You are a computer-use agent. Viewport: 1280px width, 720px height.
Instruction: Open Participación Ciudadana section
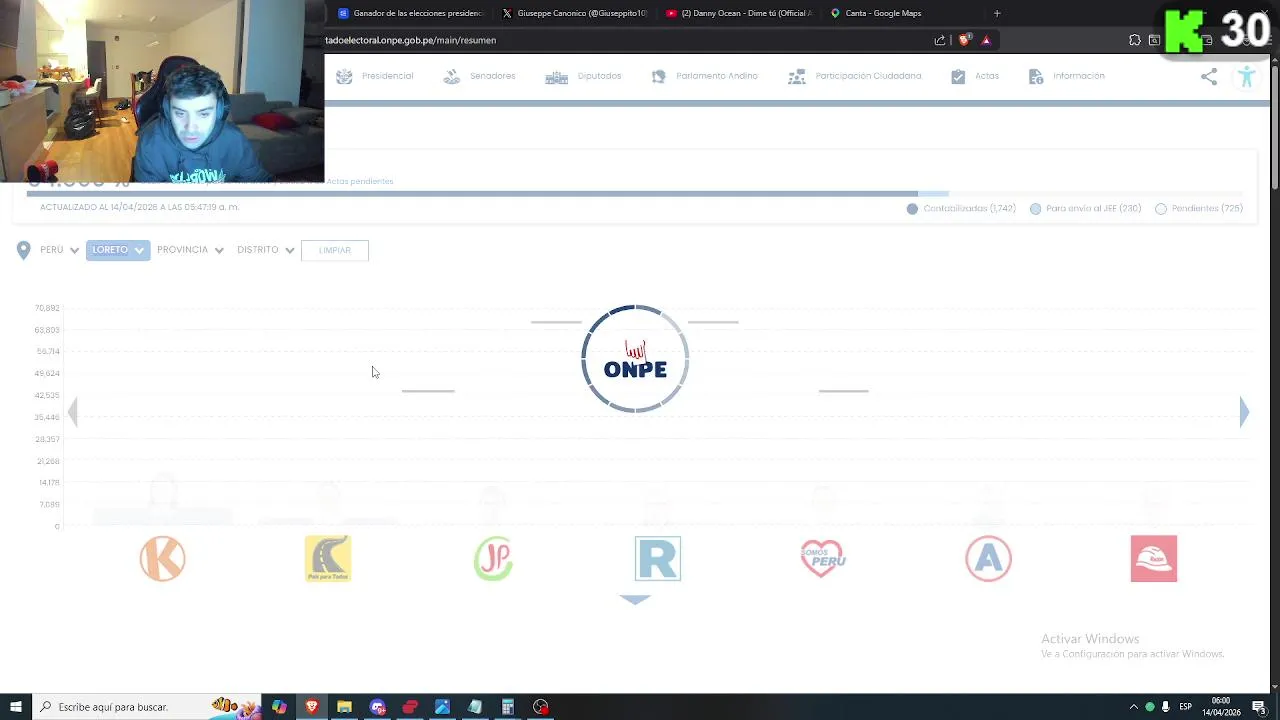click(x=854, y=76)
